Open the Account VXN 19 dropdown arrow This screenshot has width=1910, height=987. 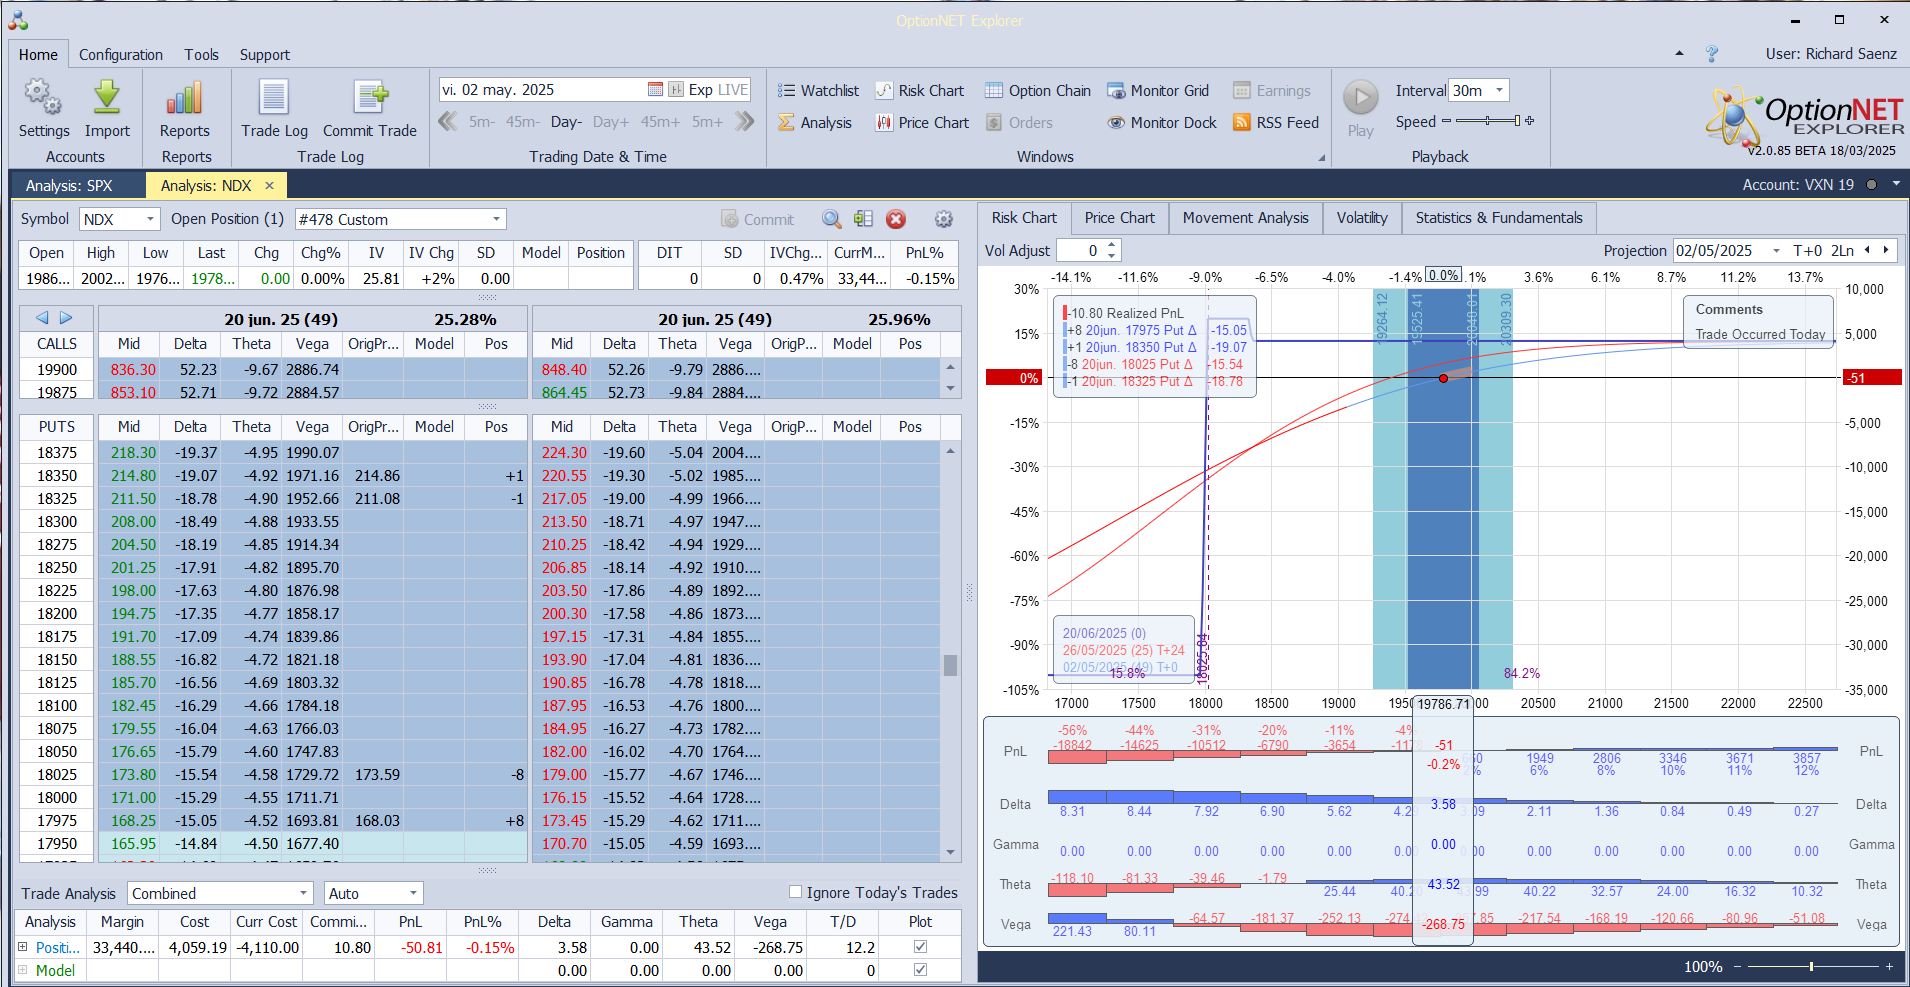point(1896,184)
